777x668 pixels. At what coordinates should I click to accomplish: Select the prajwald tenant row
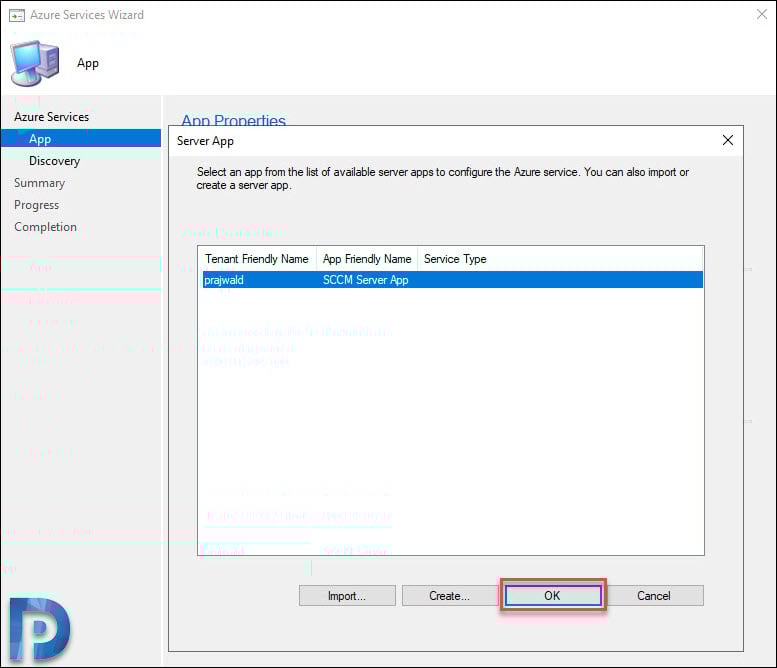(x=452, y=280)
